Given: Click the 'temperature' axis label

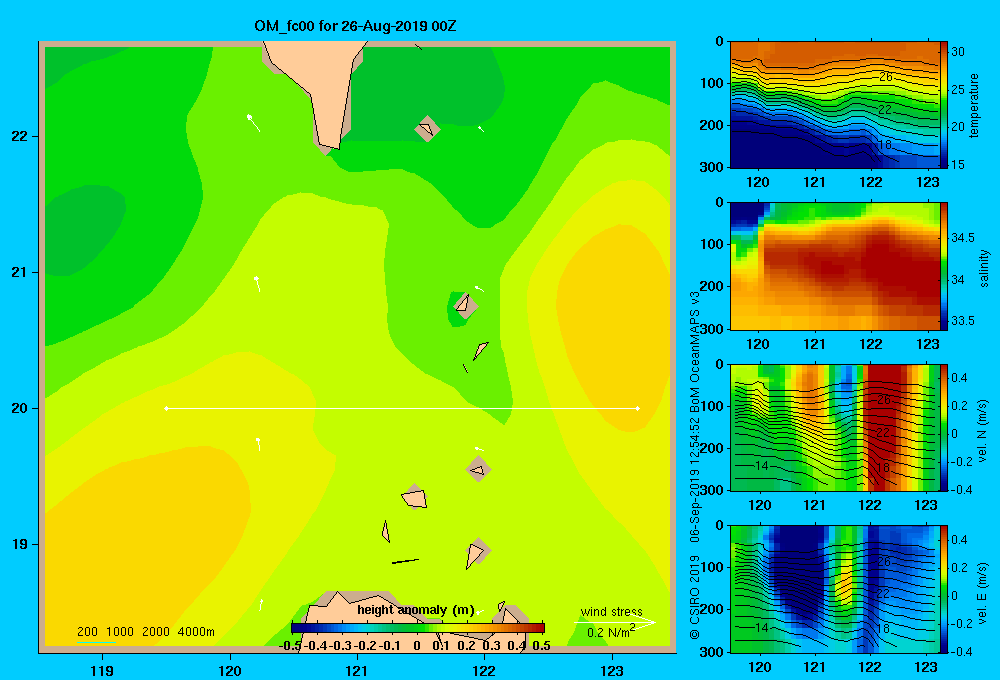Looking at the screenshot, I should (974, 105).
